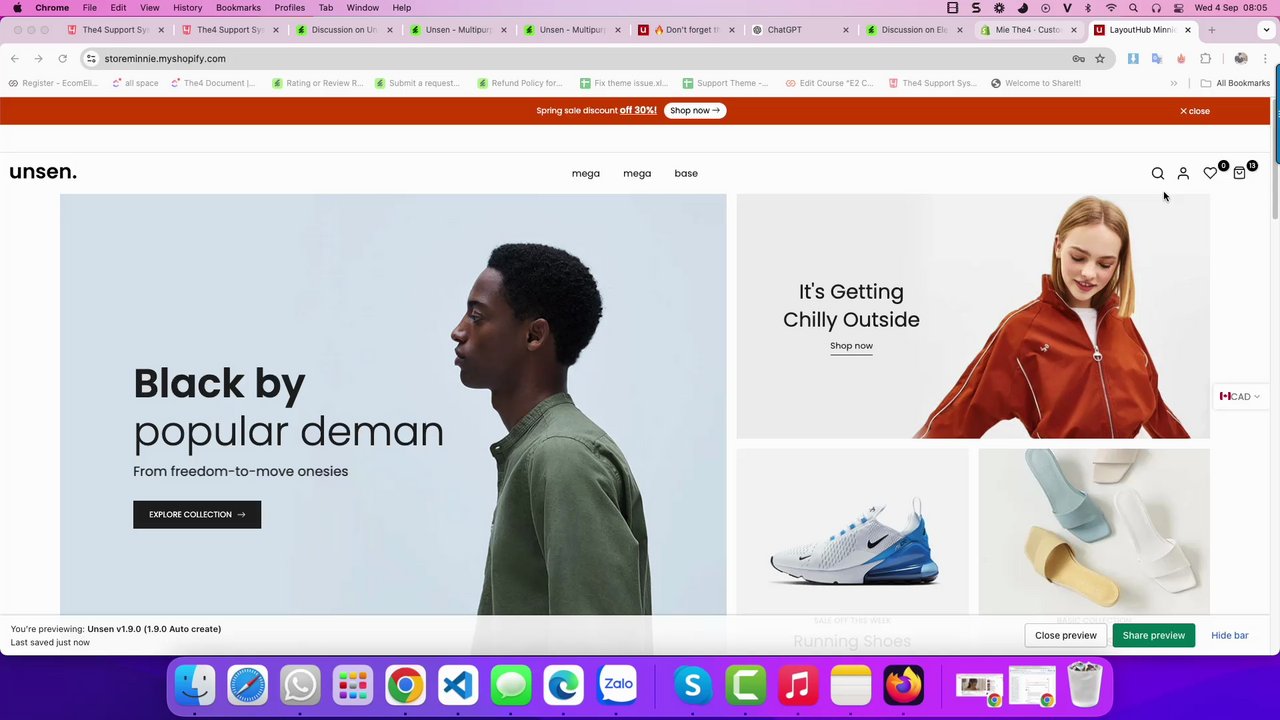Open Safari from the Dock
Image resolution: width=1280 pixels, height=720 pixels.
(x=248, y=686)
